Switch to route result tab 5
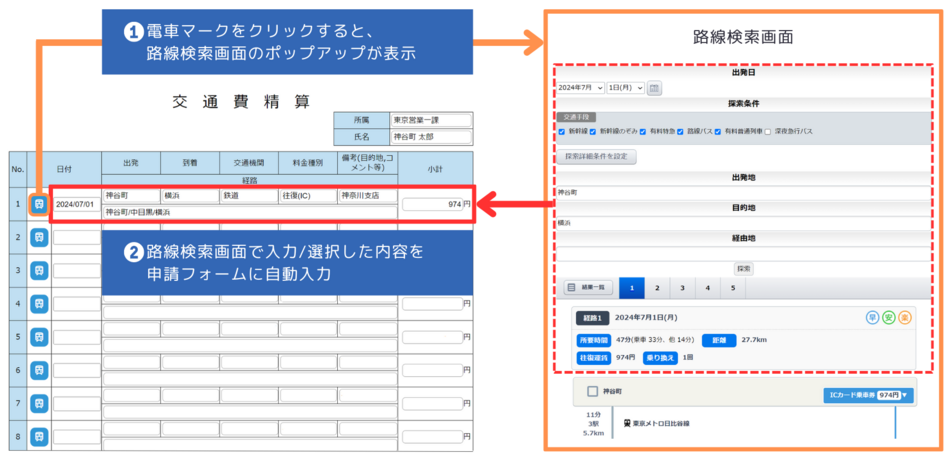Screen dimensions: 950x460 click(x=733, y=288)
